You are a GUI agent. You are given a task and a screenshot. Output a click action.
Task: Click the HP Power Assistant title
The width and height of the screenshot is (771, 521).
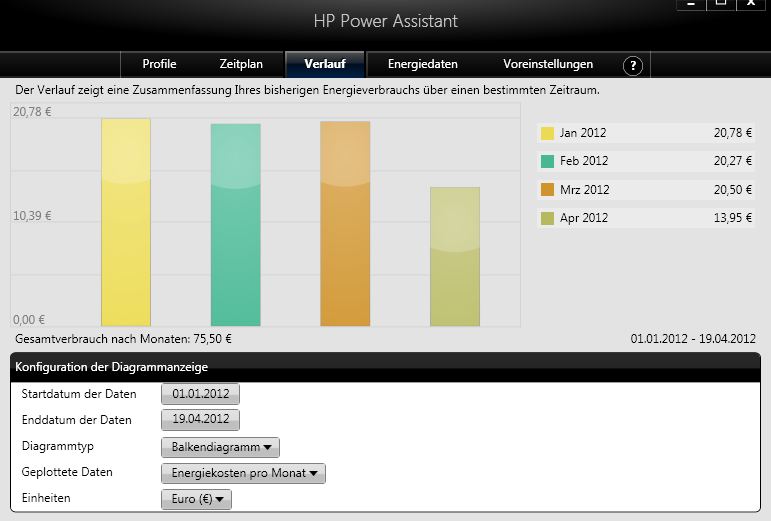coord(386,21)
